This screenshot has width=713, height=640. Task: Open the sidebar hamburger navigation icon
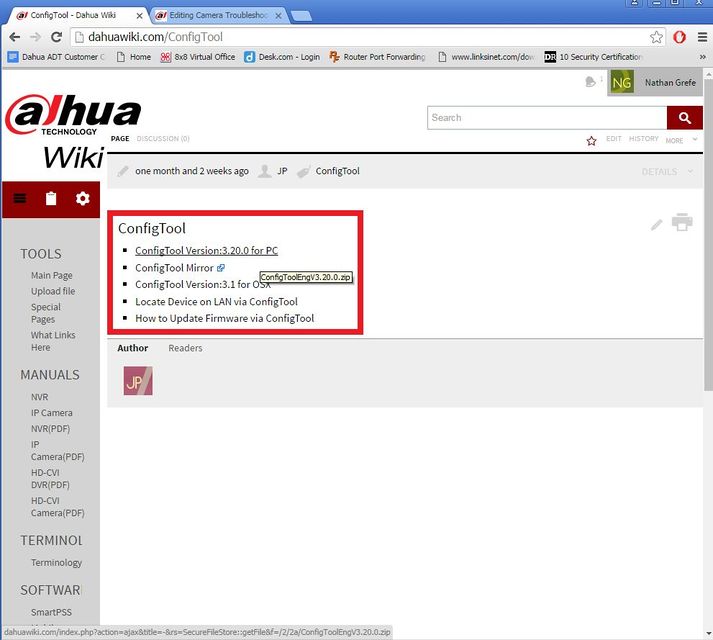tap(20, 198)
